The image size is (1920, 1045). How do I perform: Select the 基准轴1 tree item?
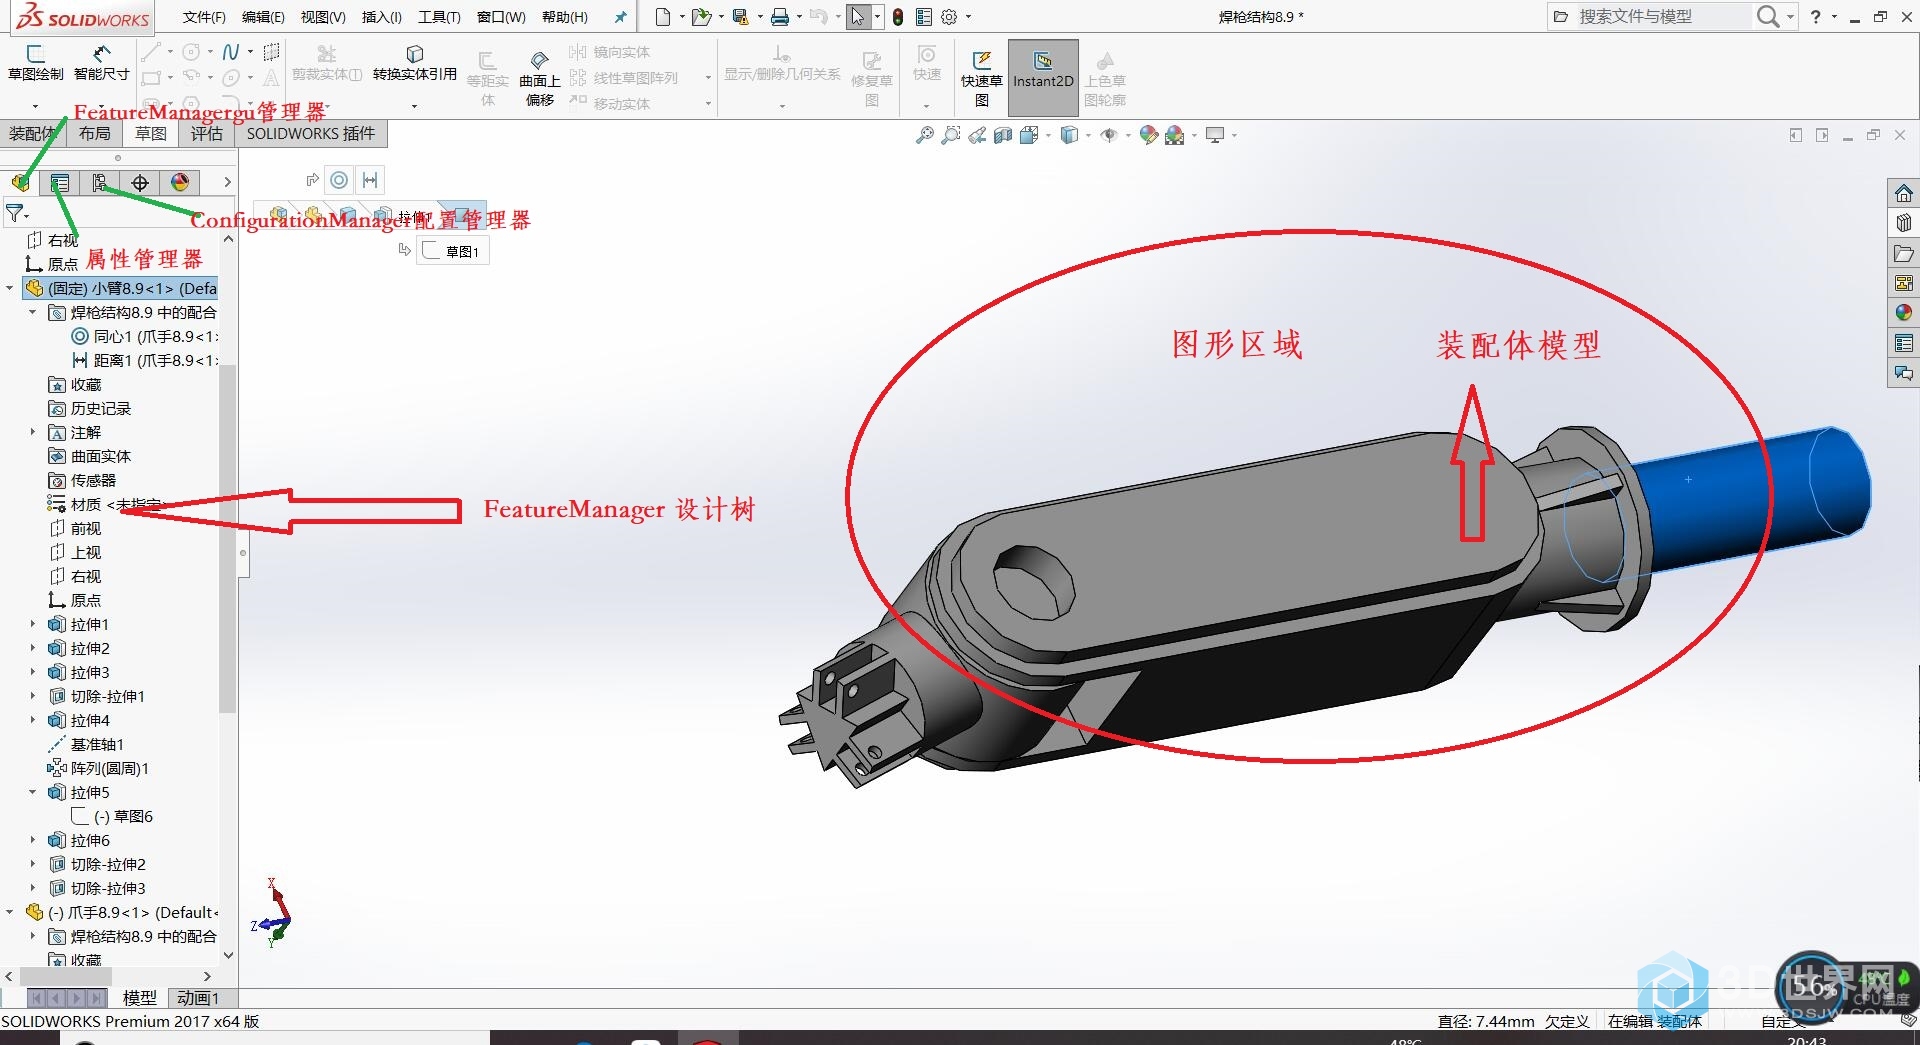[85, 744]
